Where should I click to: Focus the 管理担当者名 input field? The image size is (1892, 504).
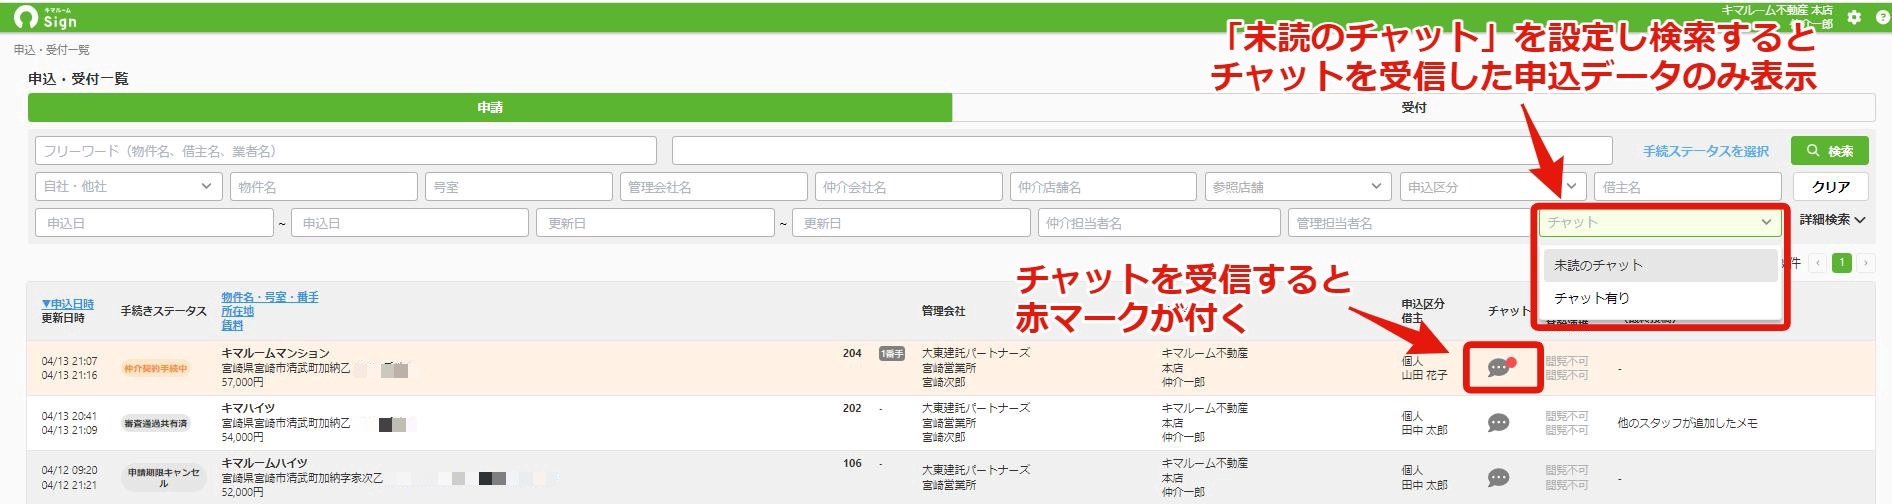(1409, 223)
